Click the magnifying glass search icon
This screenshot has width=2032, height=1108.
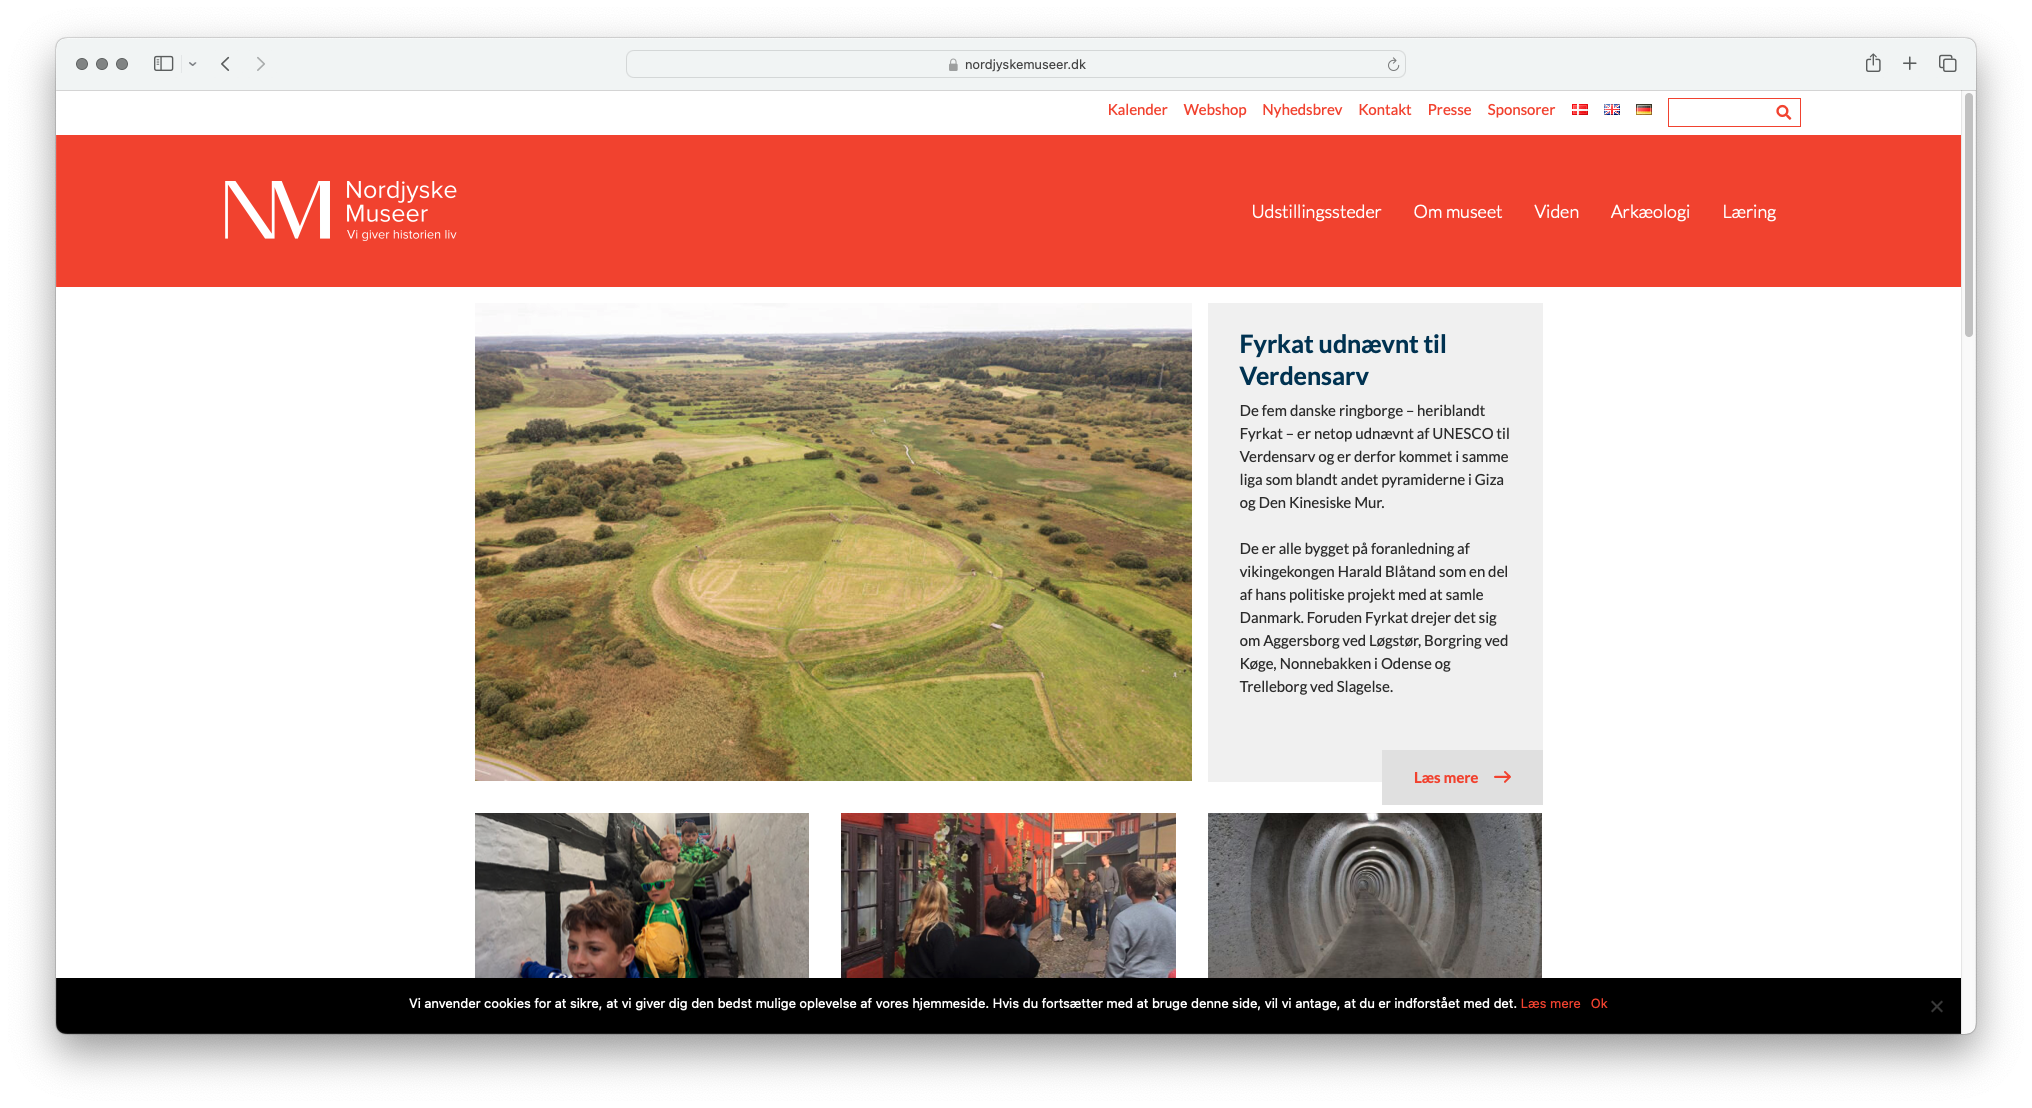[x=1783, y=112]
